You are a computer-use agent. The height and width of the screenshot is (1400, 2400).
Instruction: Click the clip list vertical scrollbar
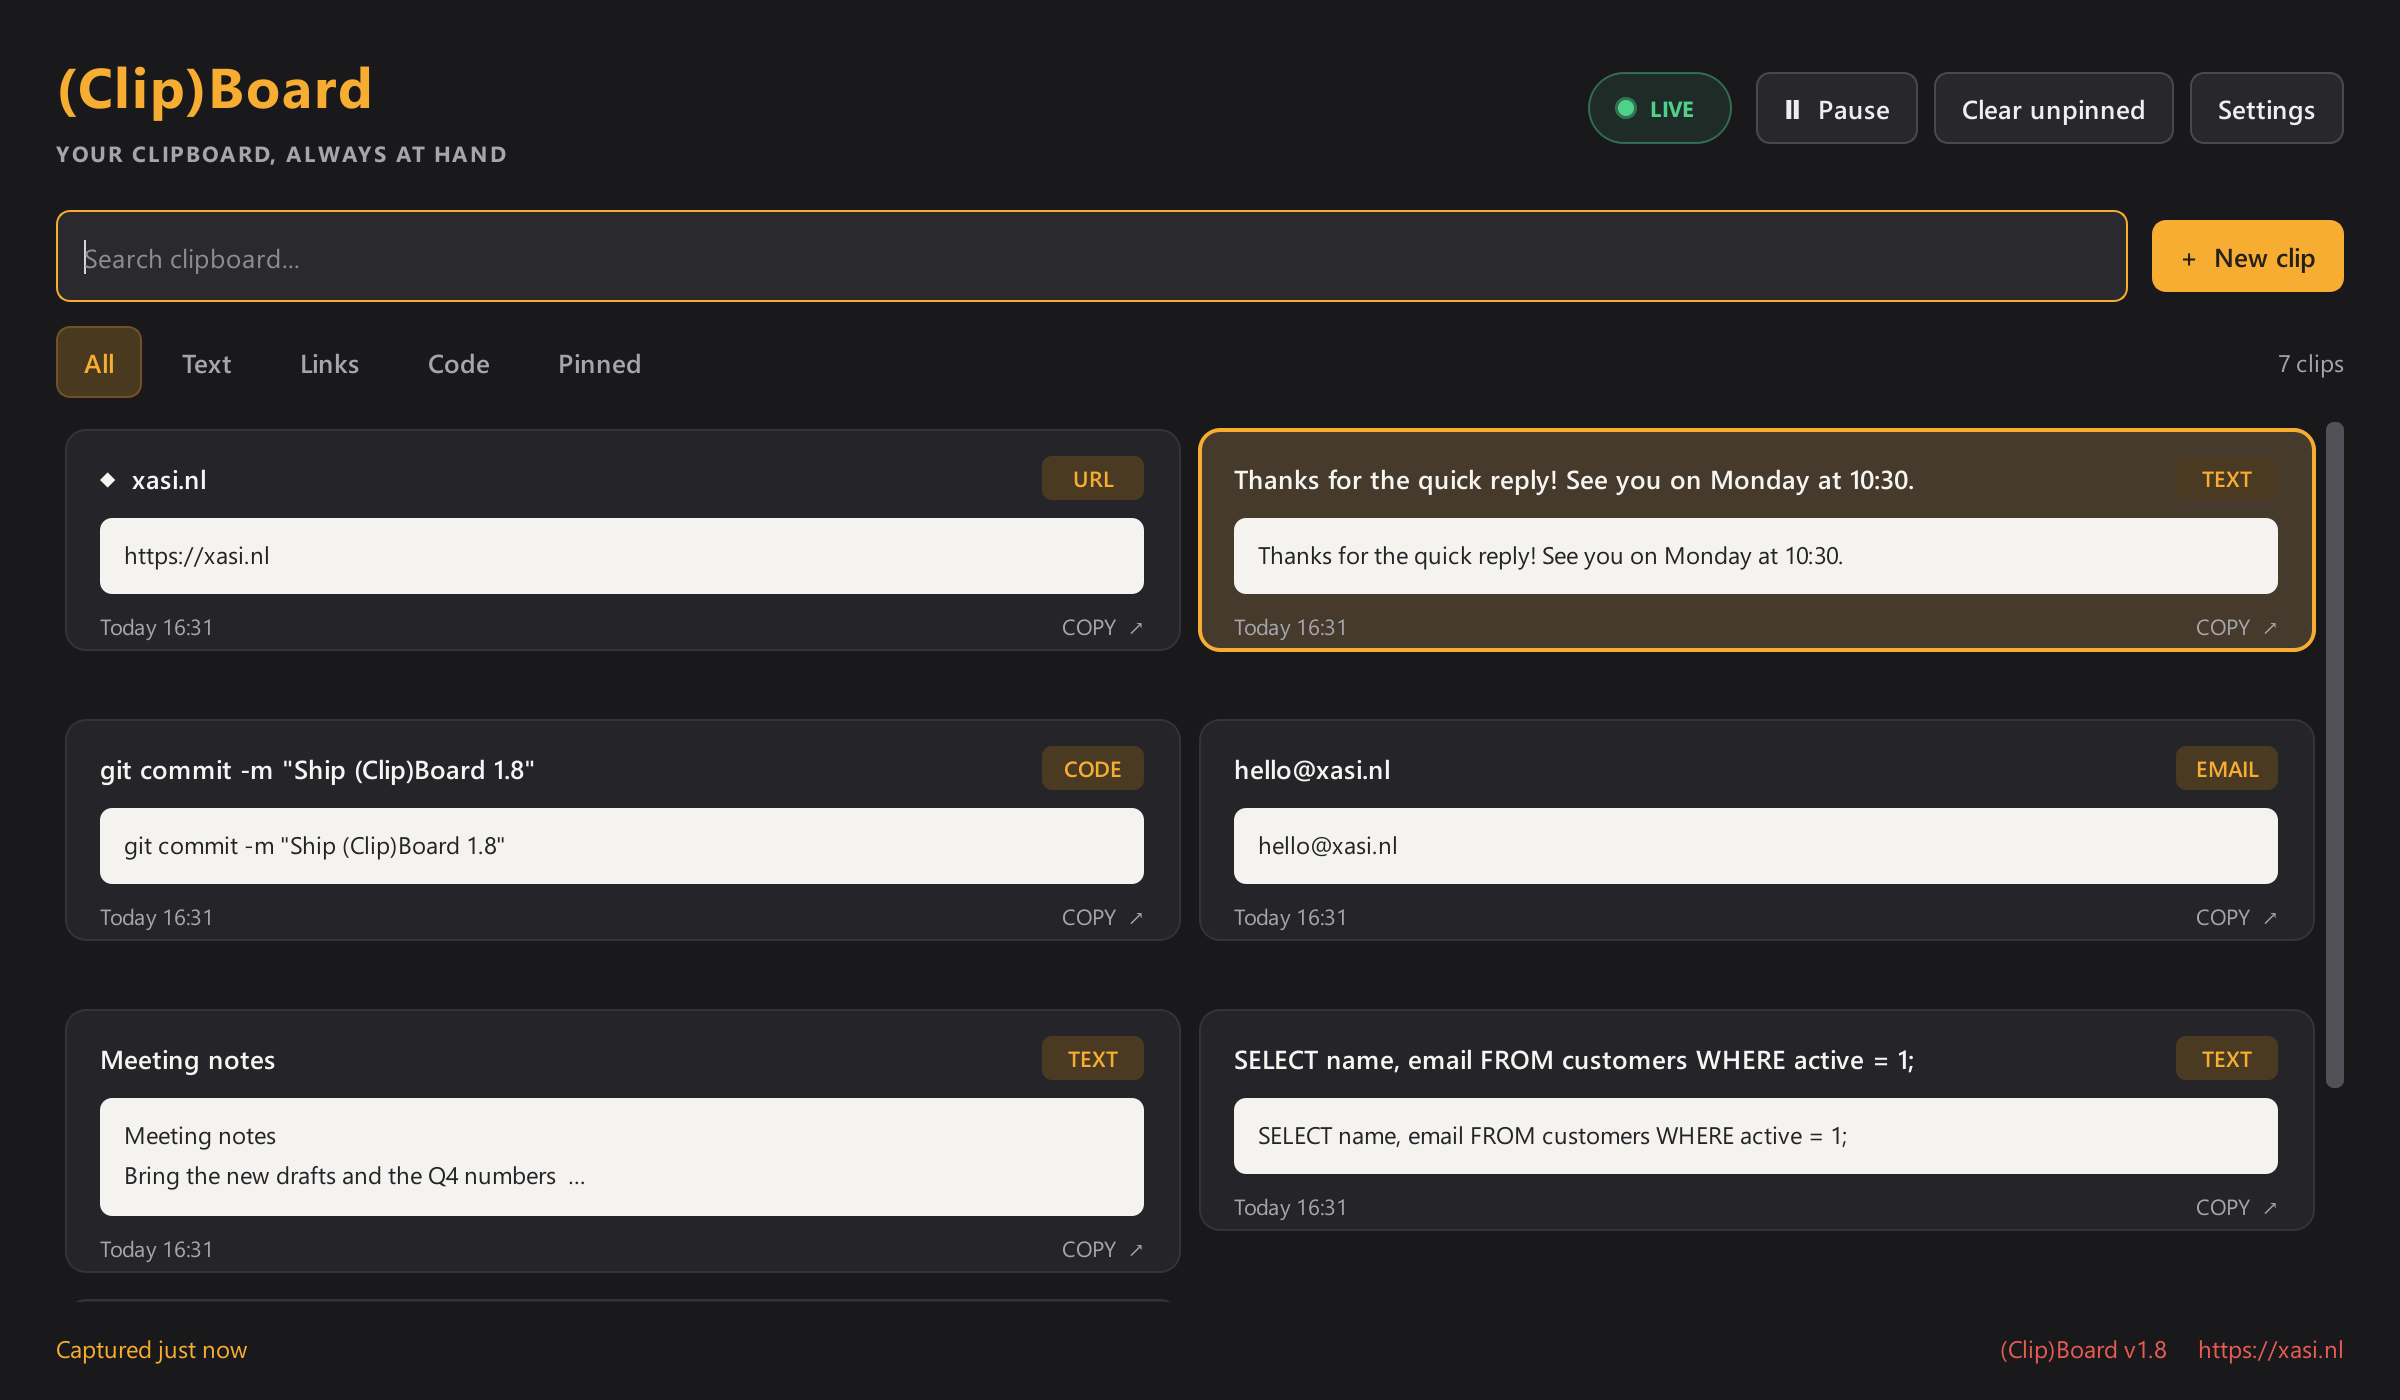pyautogui.click(x=2335, y=755)
